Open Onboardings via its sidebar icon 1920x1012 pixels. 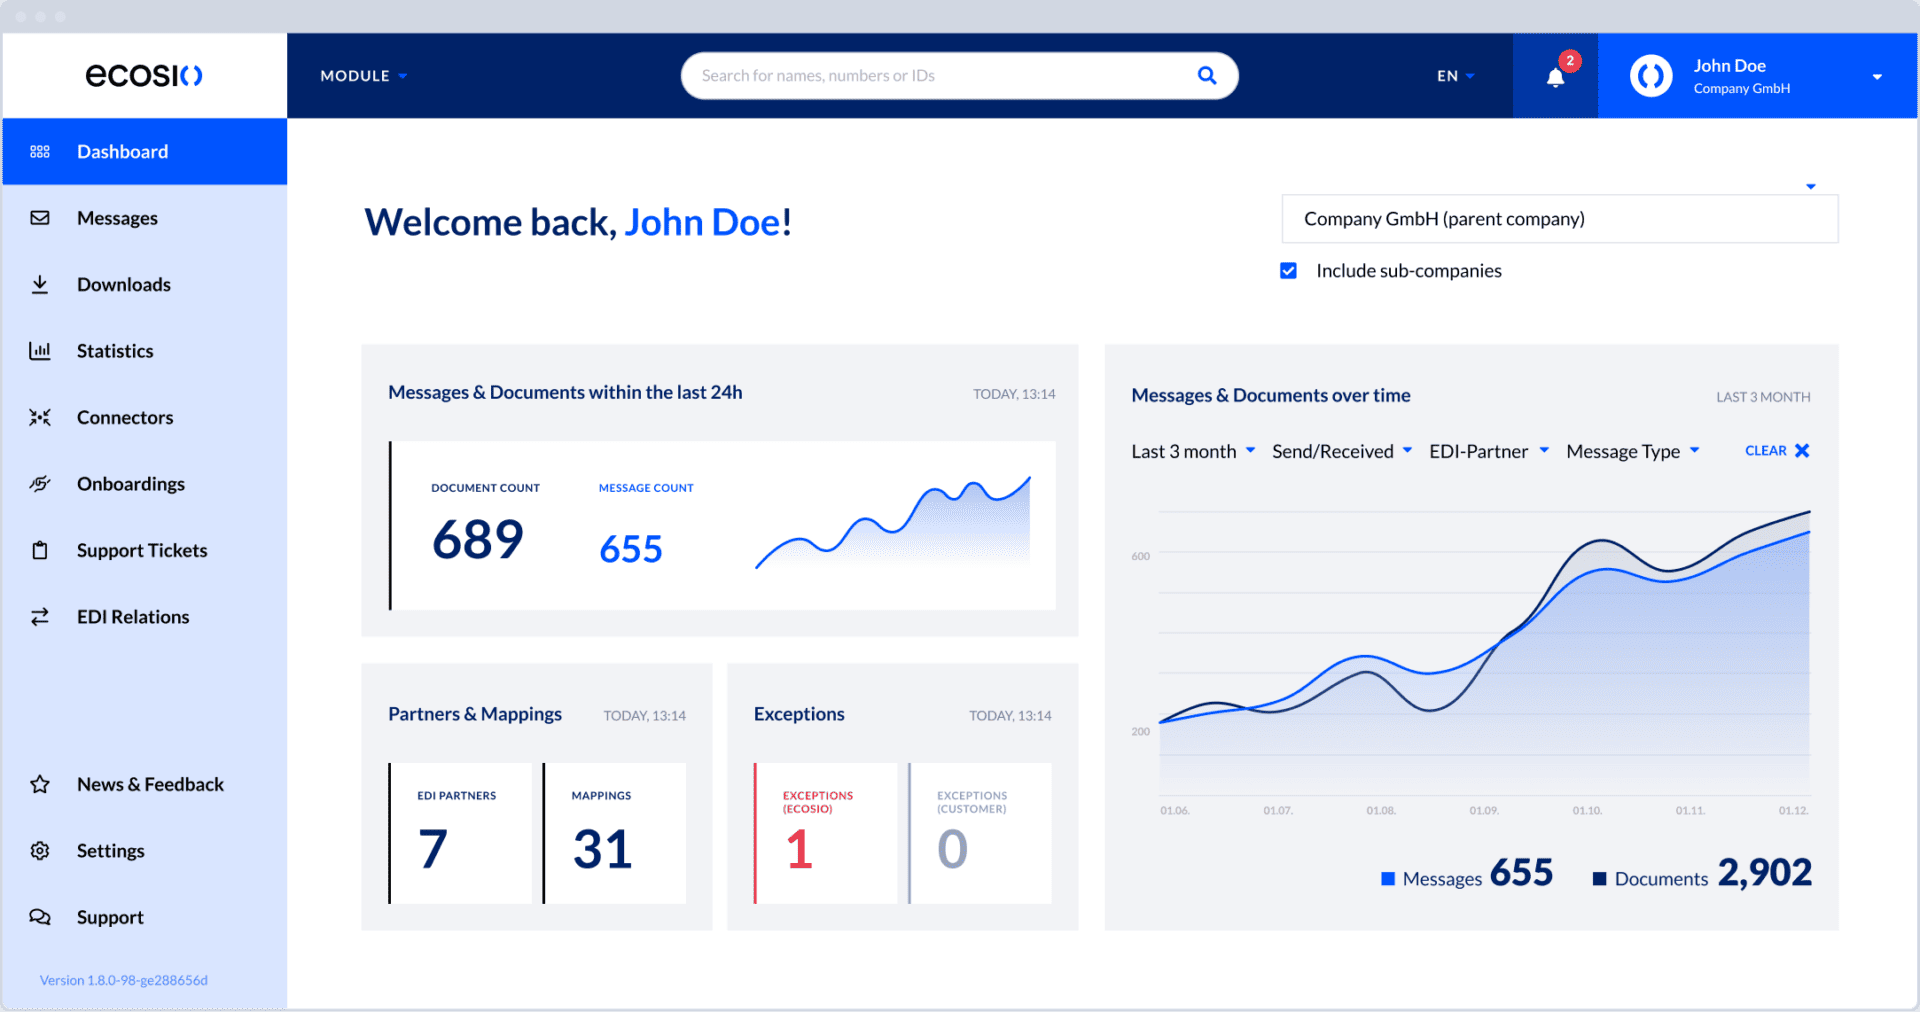(x=40, y=484)
